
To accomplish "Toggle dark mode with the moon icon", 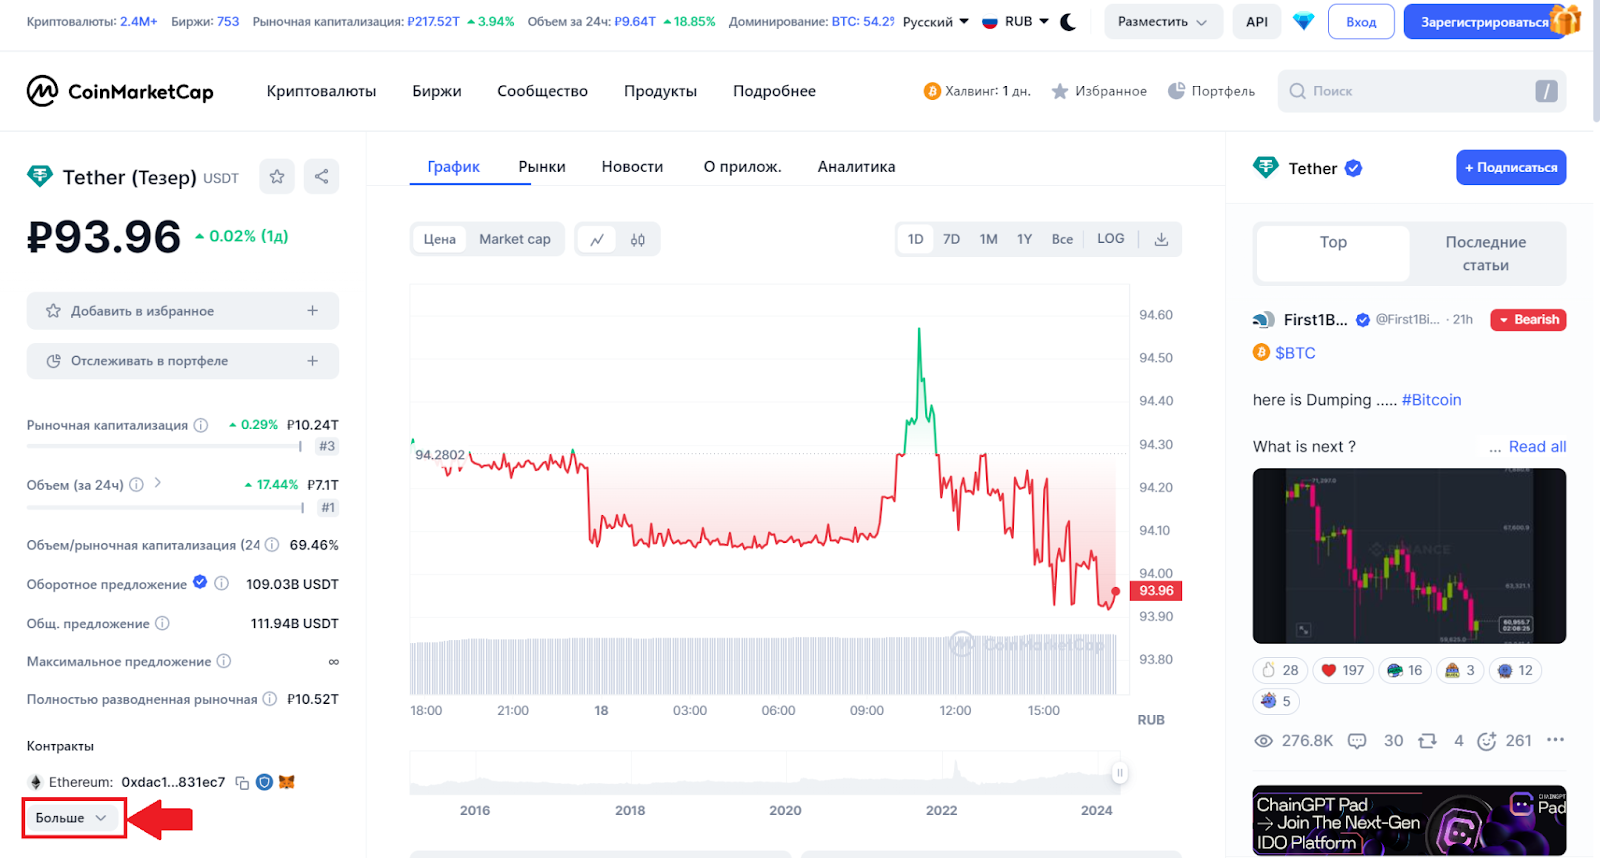I will coord(1068,22).
